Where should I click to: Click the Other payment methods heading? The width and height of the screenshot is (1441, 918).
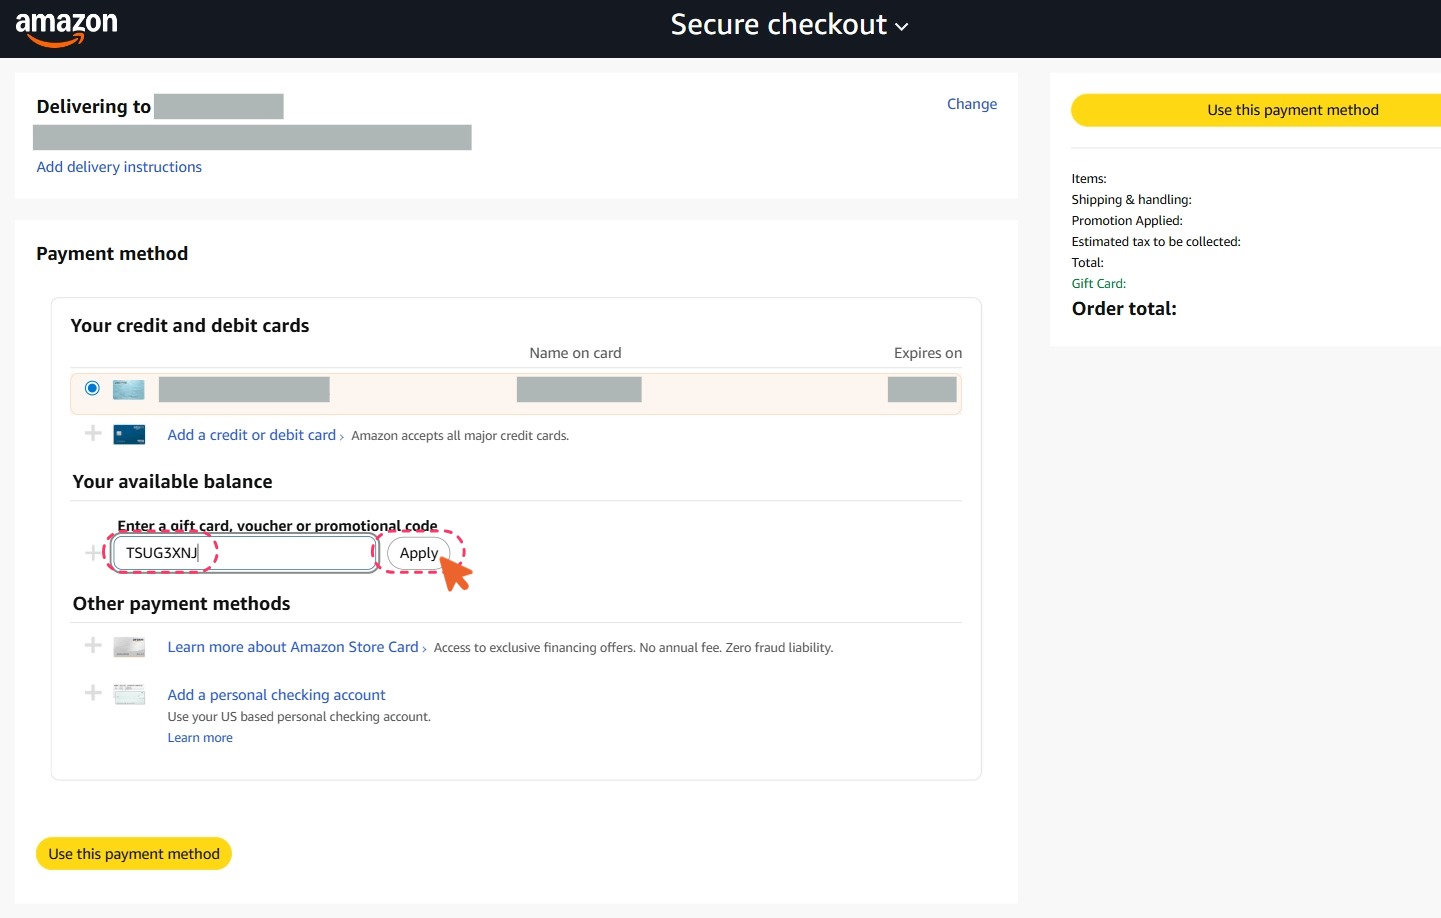tap(181, 604)
